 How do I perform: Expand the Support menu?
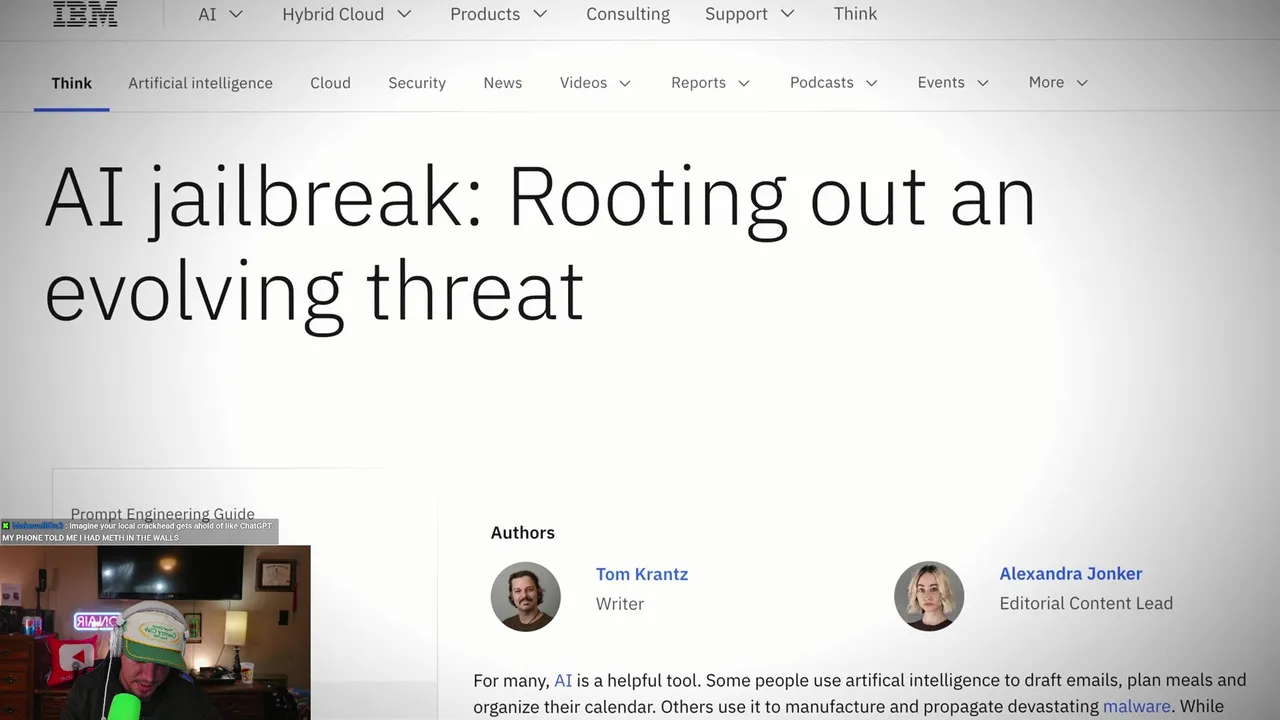(750, 14)
